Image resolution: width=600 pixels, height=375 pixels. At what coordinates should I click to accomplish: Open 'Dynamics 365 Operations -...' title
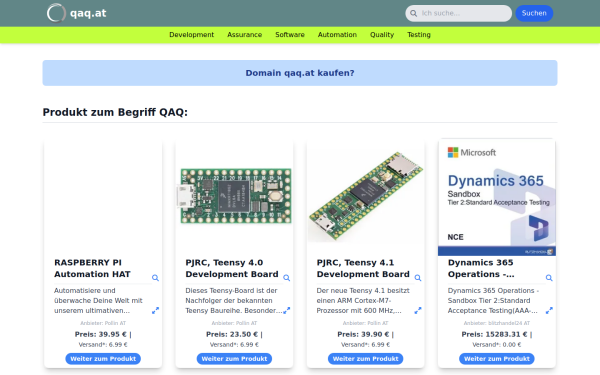pos(481,268)
